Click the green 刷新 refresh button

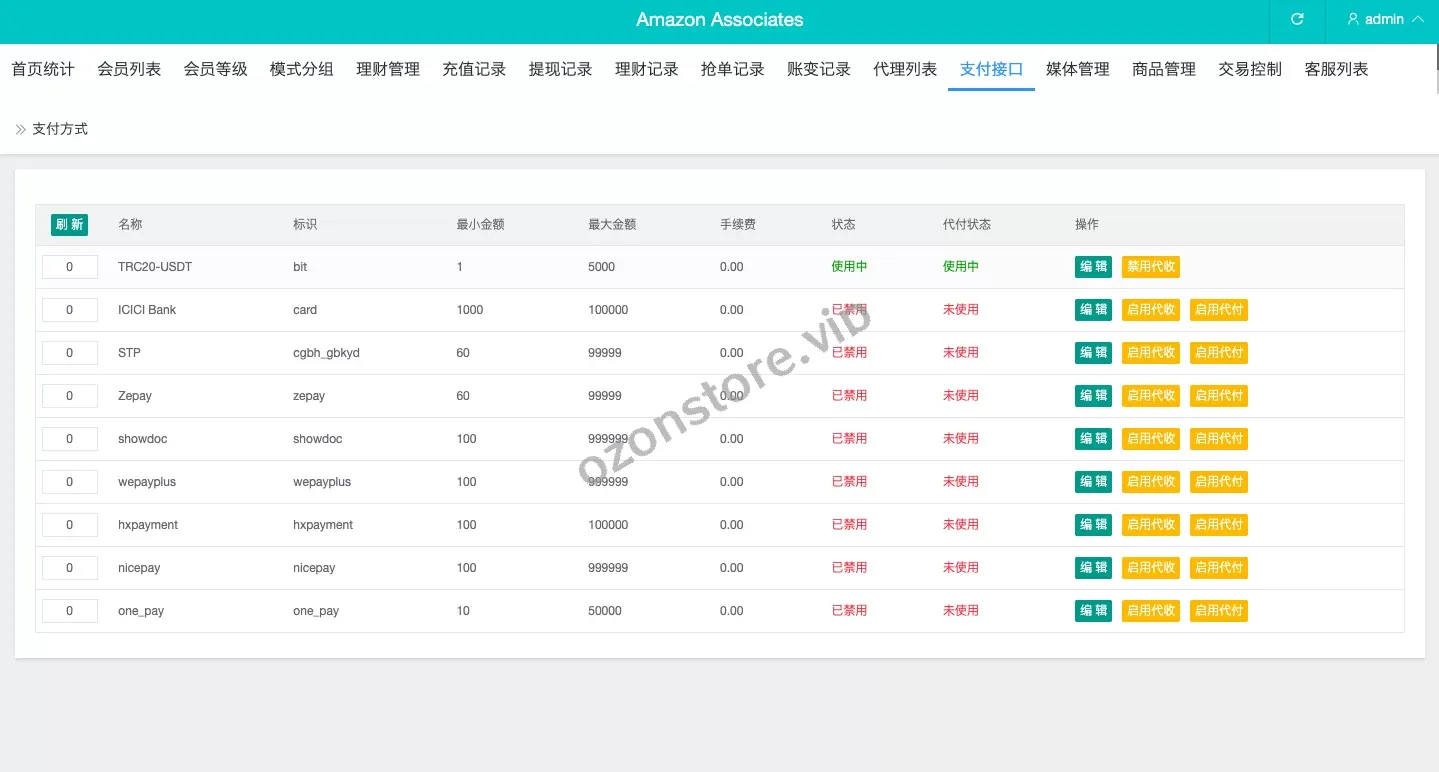click(69, 225)
